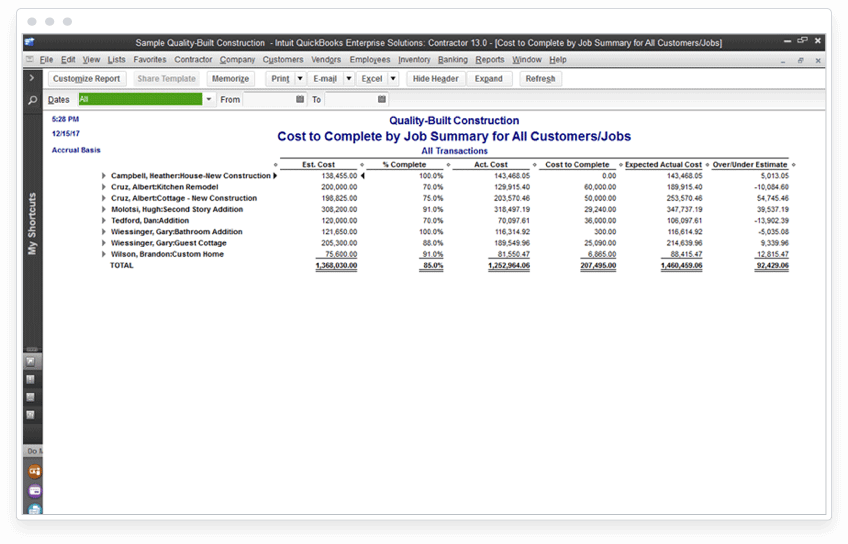
Task: Expand Molotsi, Hugh:Second Story Addition row
Action: [x=103, y=209]
